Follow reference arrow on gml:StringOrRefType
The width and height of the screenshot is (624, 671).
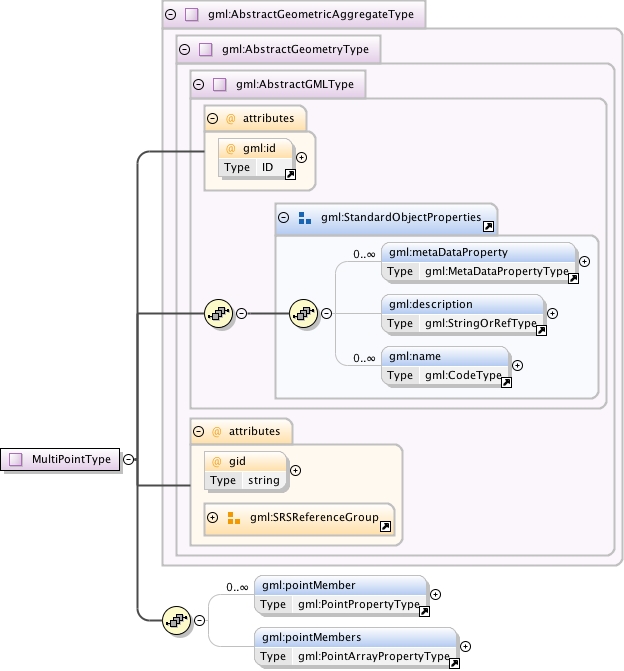coord(541,331)
